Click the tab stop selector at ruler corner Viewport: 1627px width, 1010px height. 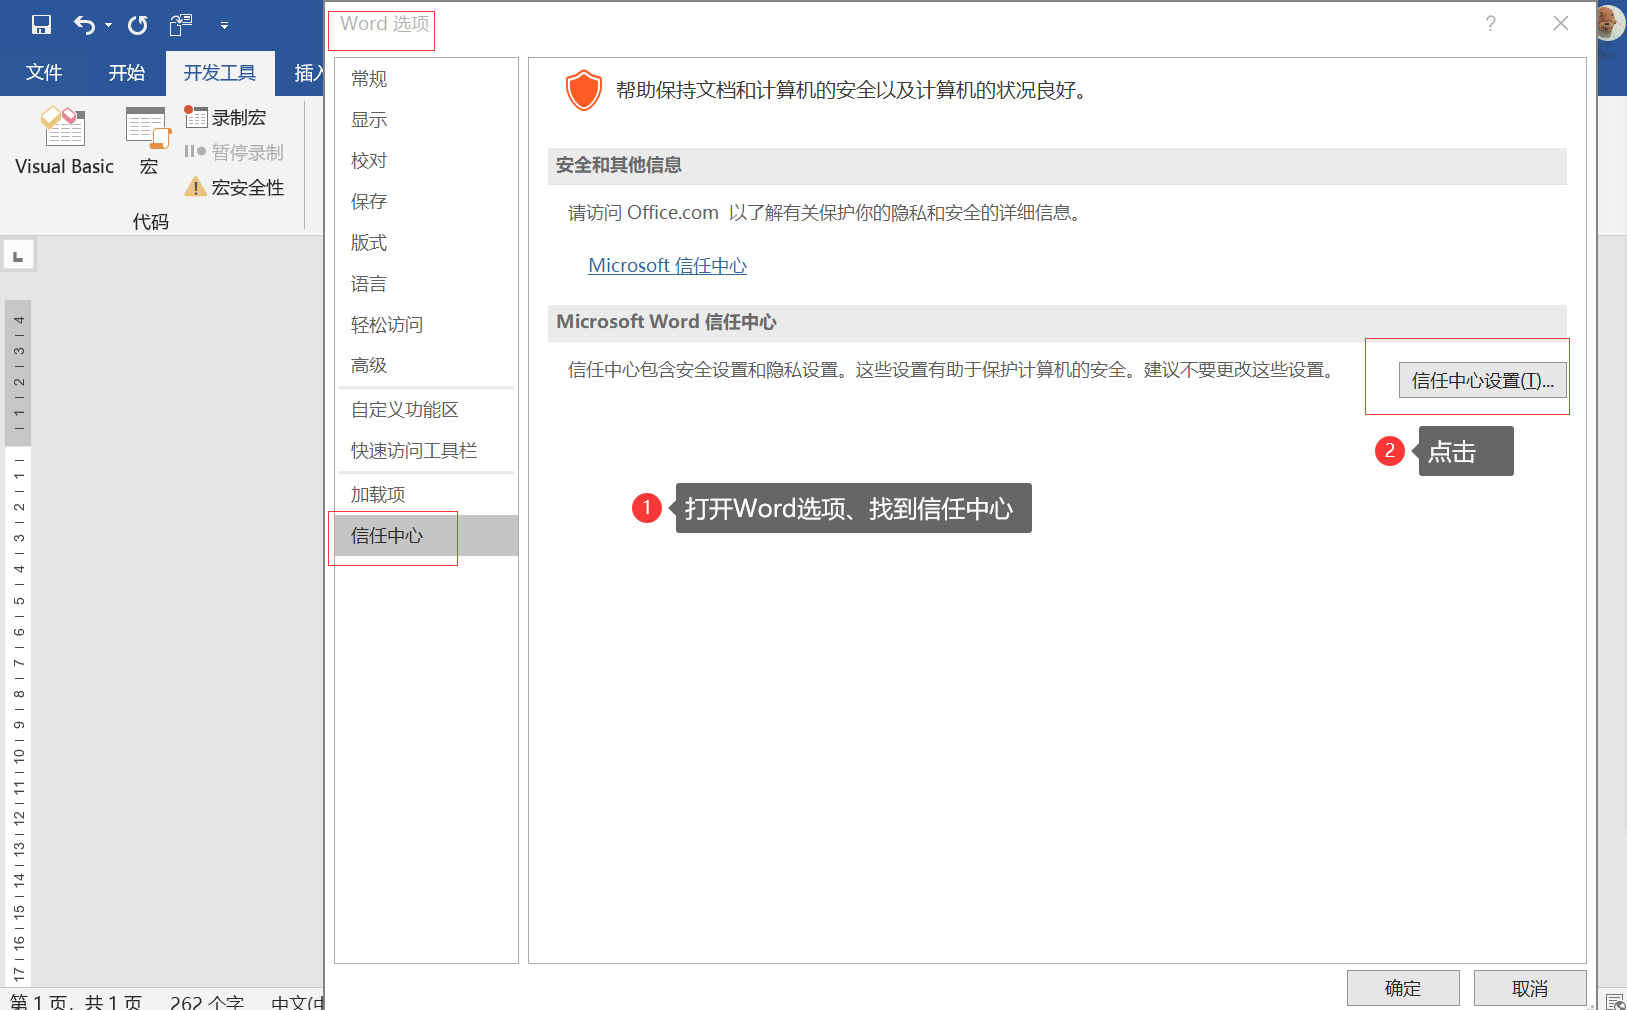pos(18,255)
